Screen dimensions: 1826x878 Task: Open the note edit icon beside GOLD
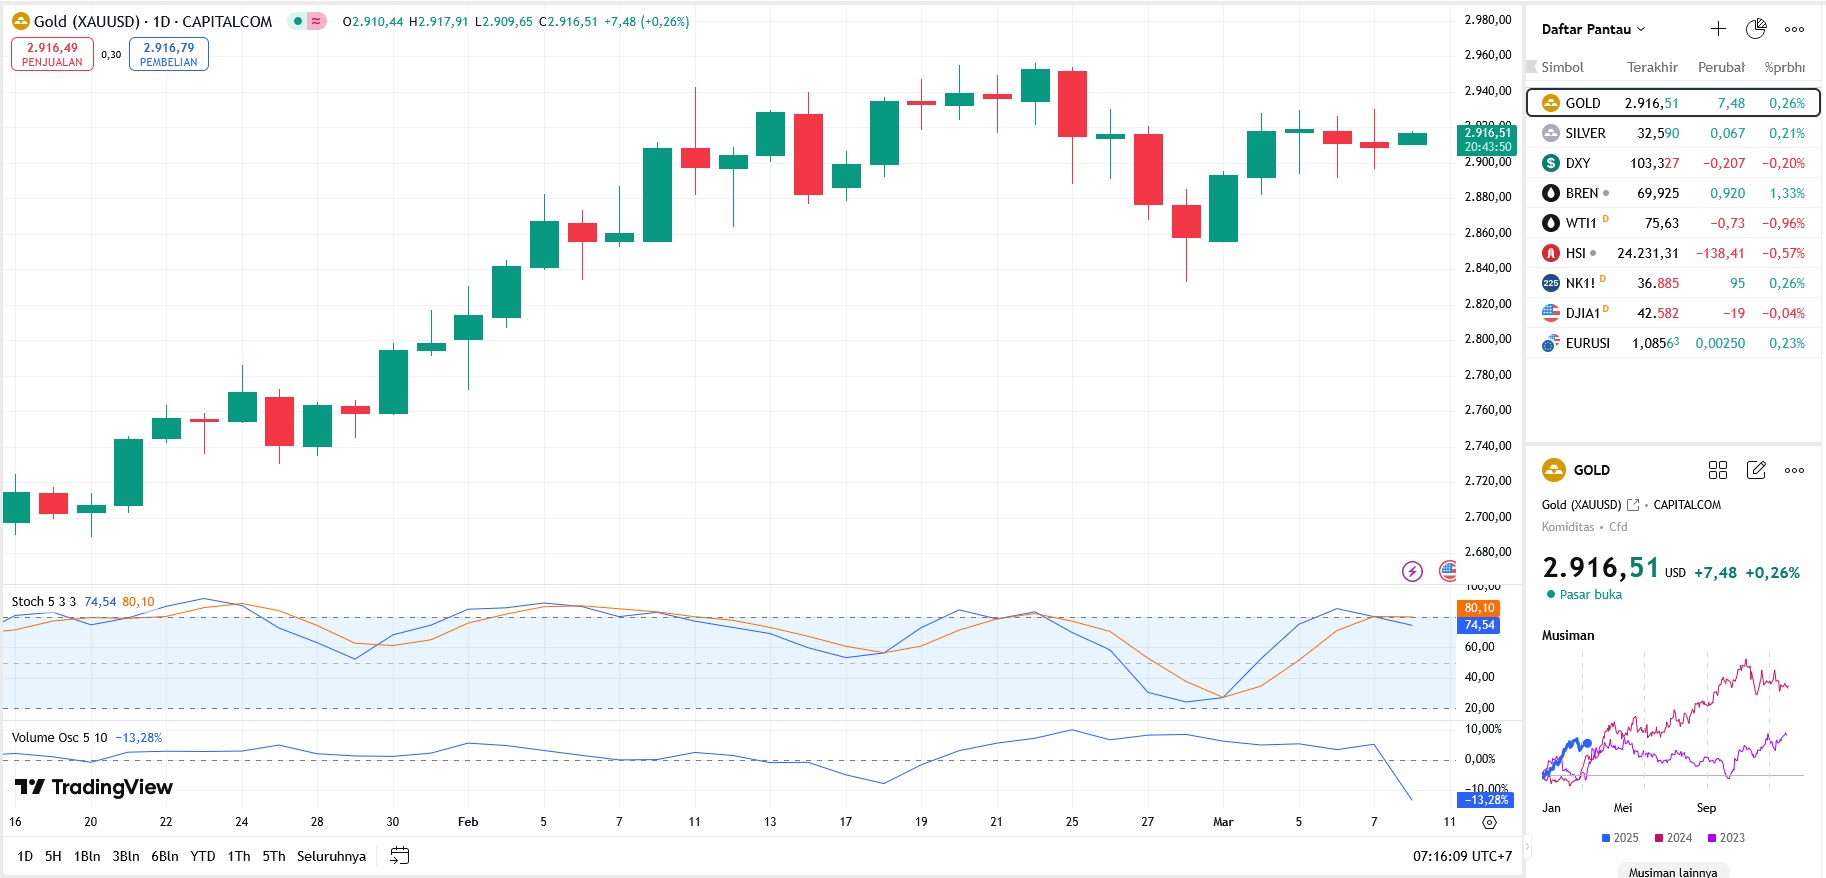tap(1756, 470)
